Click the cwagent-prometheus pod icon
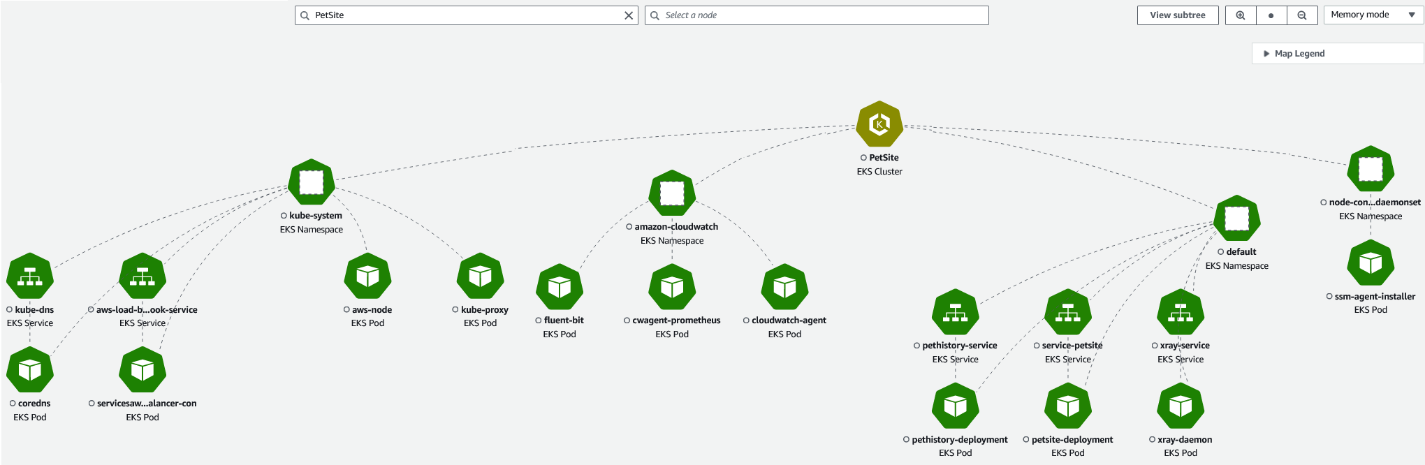Image resolution: width=1425 pixels, height=465 pixels. click(x=672, y=288)
